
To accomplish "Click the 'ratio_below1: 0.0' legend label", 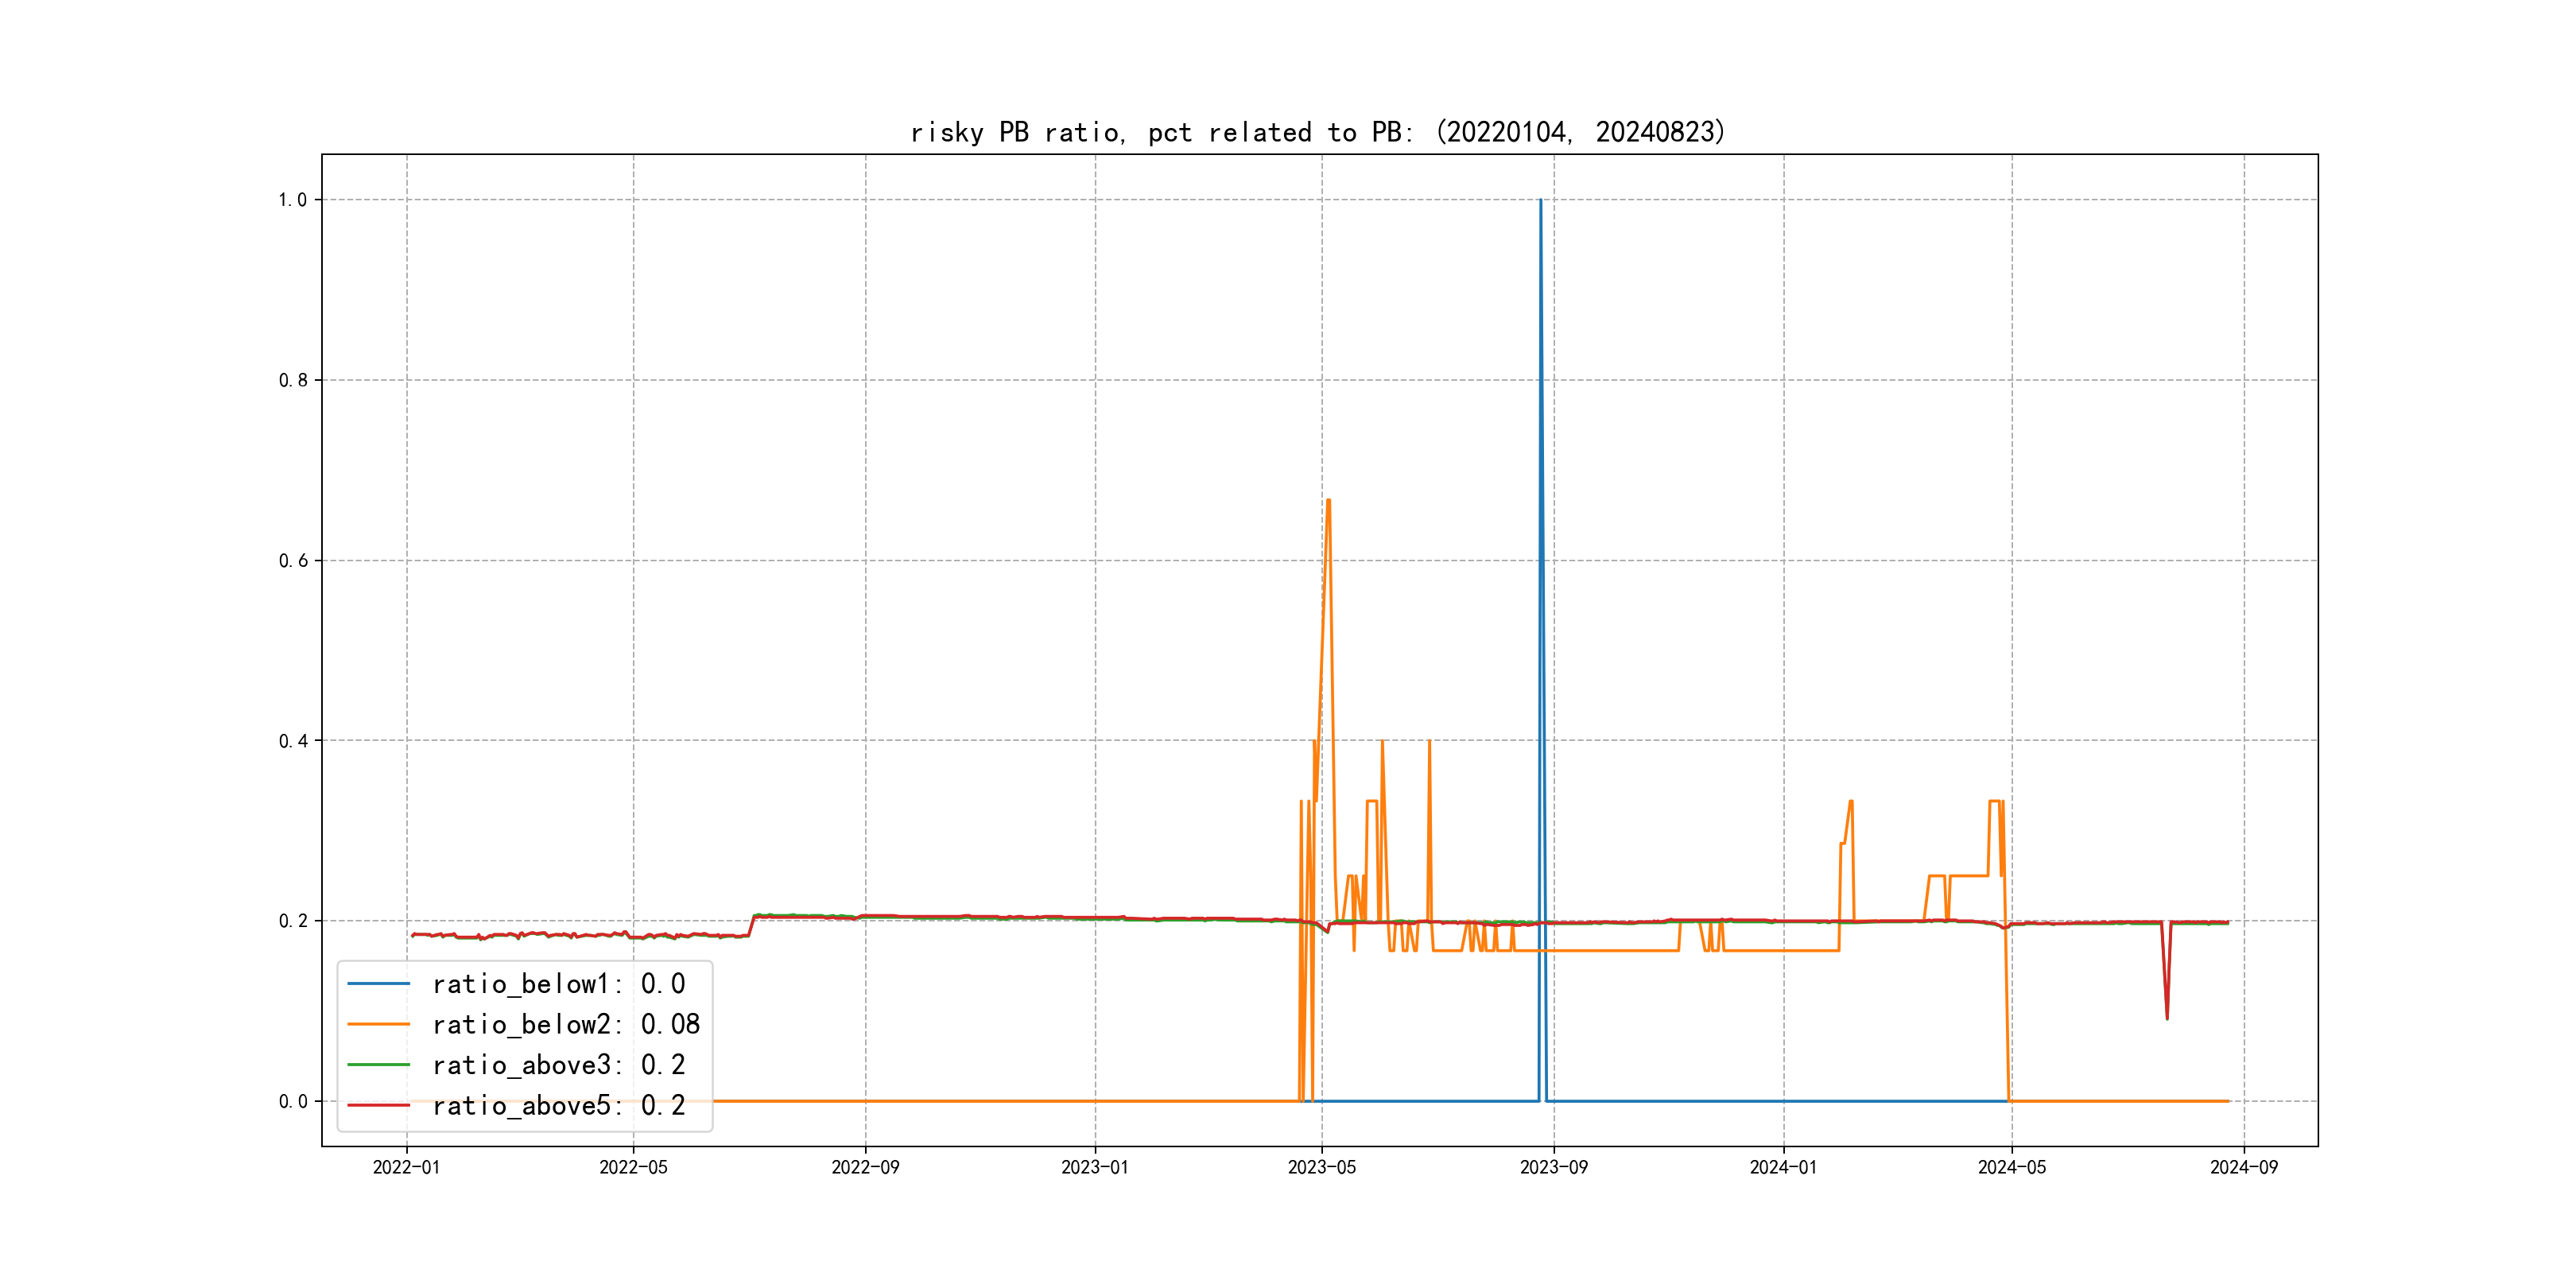I will pyautogui.click(x=558, y=984).
